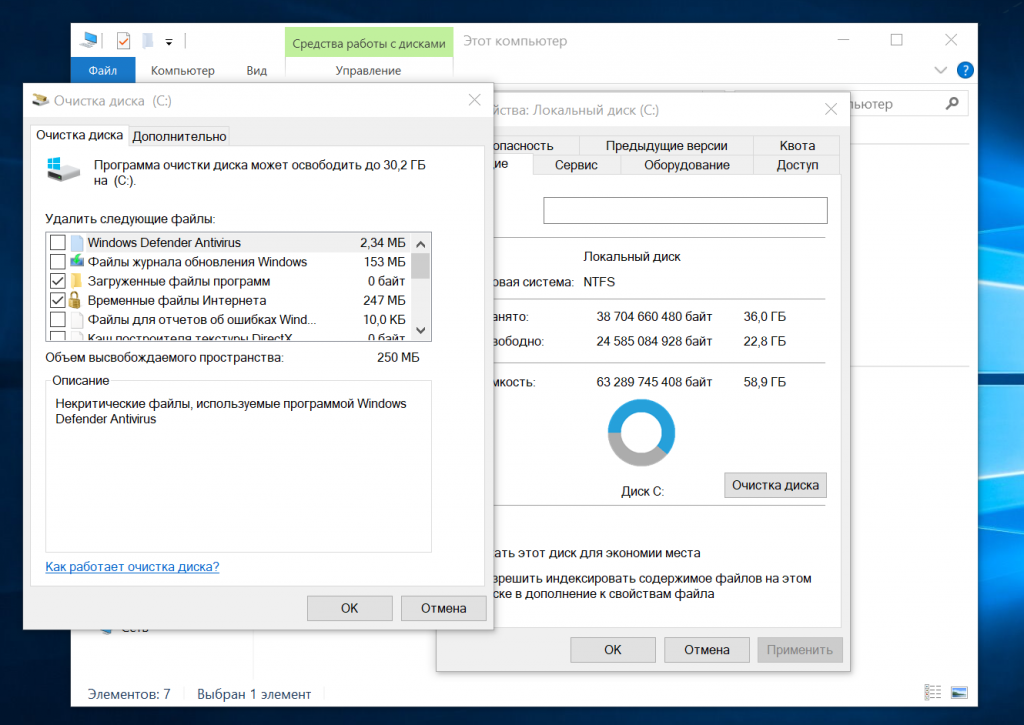Switch Explorer to large icons view
Image resolution: width=1024 pixels, height=725 pixels.
tap(959, 692)
